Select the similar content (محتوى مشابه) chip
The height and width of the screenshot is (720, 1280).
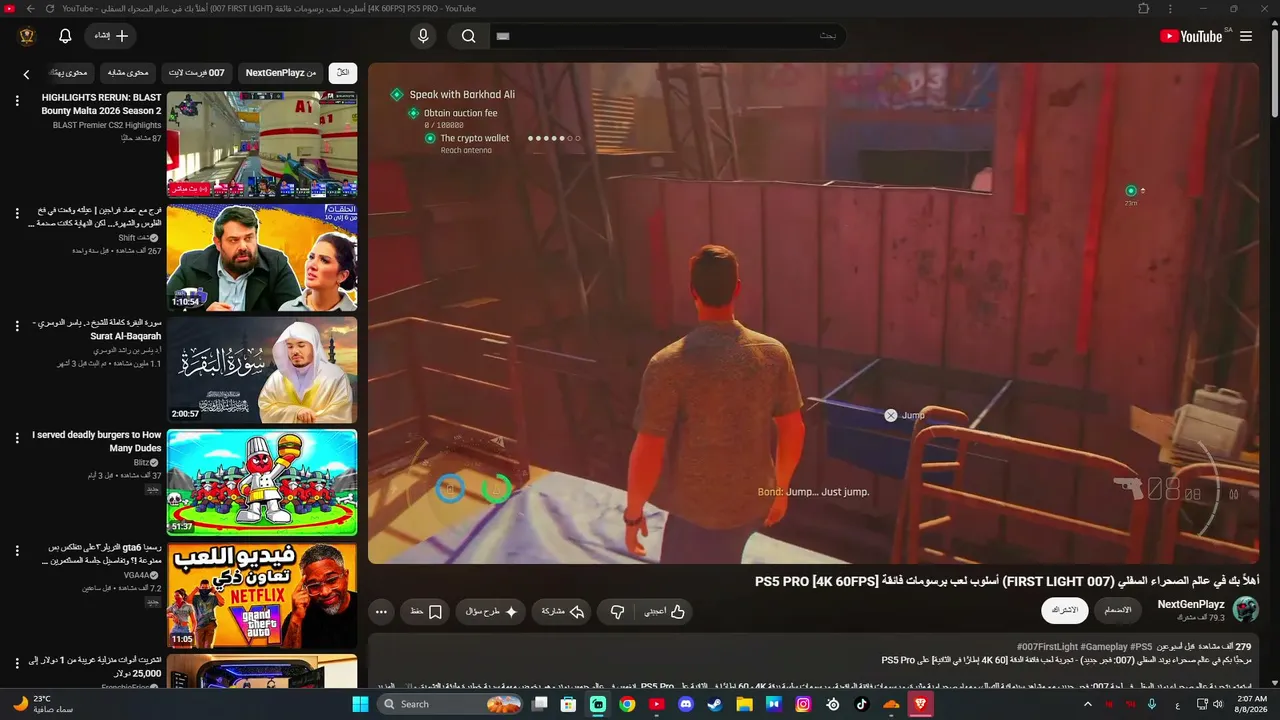click(128, 73)
